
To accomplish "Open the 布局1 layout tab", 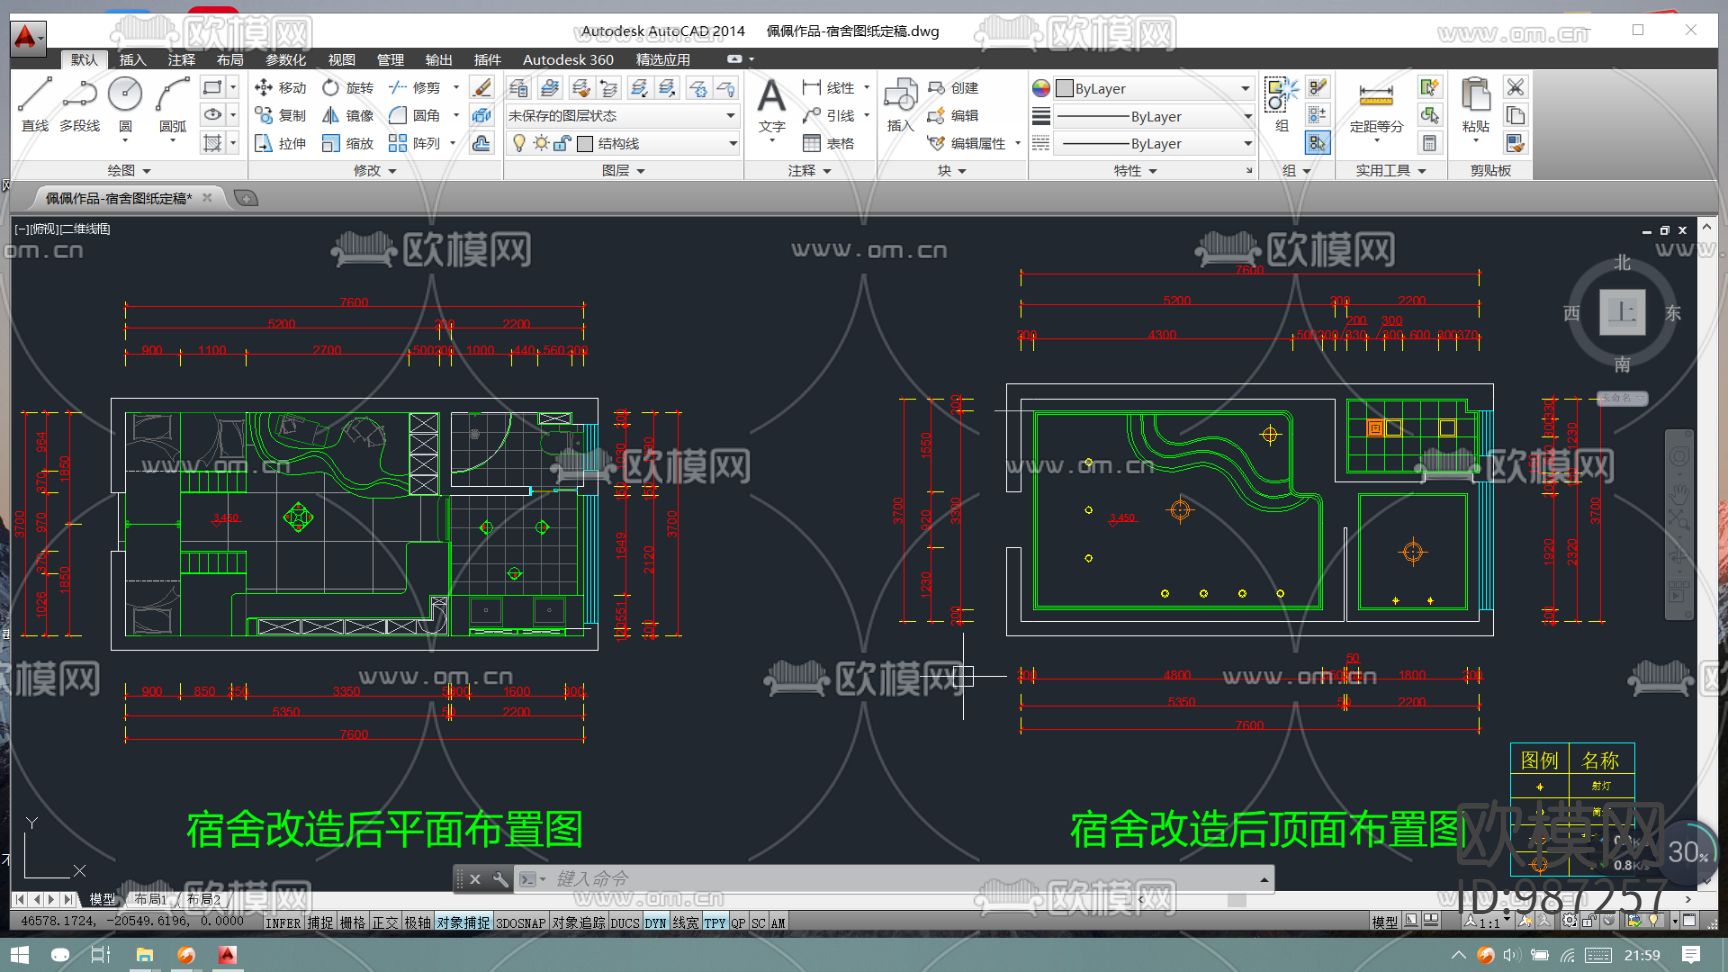I will click(150, 900).
